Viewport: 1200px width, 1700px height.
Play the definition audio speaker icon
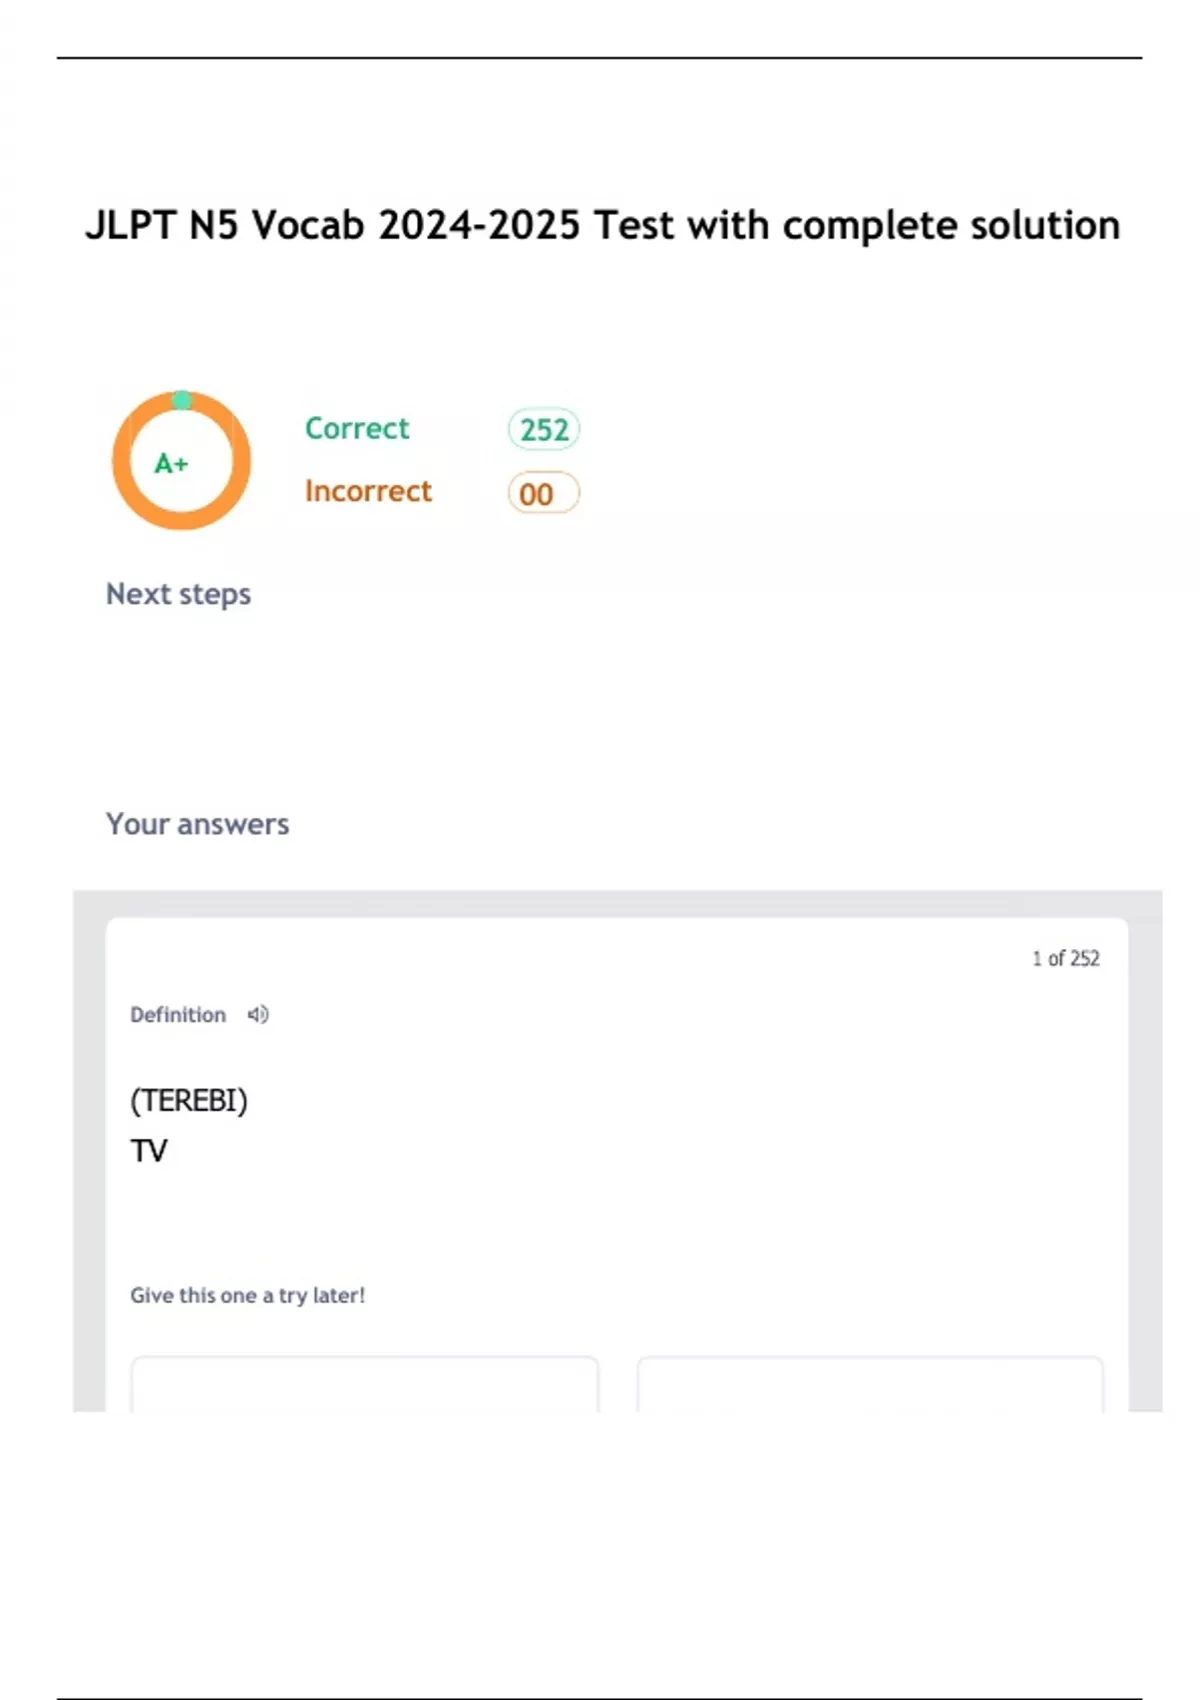click(258, 1014)
